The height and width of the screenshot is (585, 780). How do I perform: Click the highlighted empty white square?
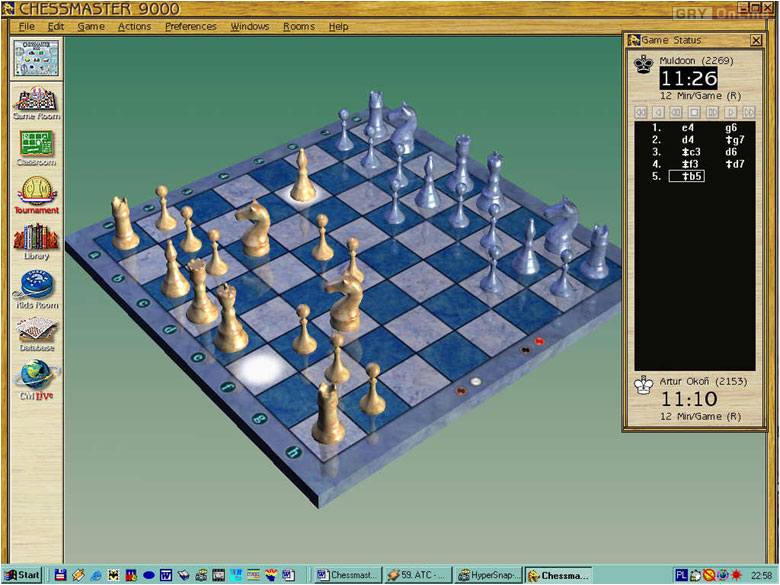pyautogui.click(x=260, y=369)
